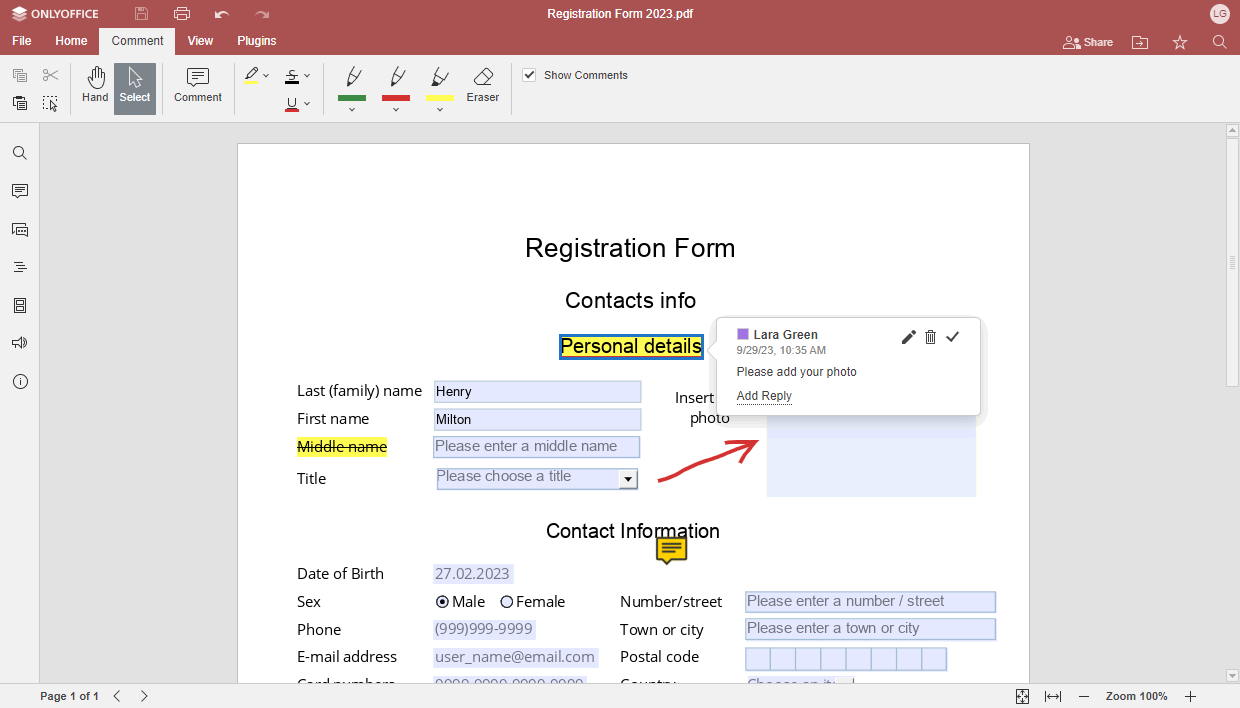This screenshot has height=708, width=1240.
Task: Open the Plugins tab
Action: (x=256, y=41)
